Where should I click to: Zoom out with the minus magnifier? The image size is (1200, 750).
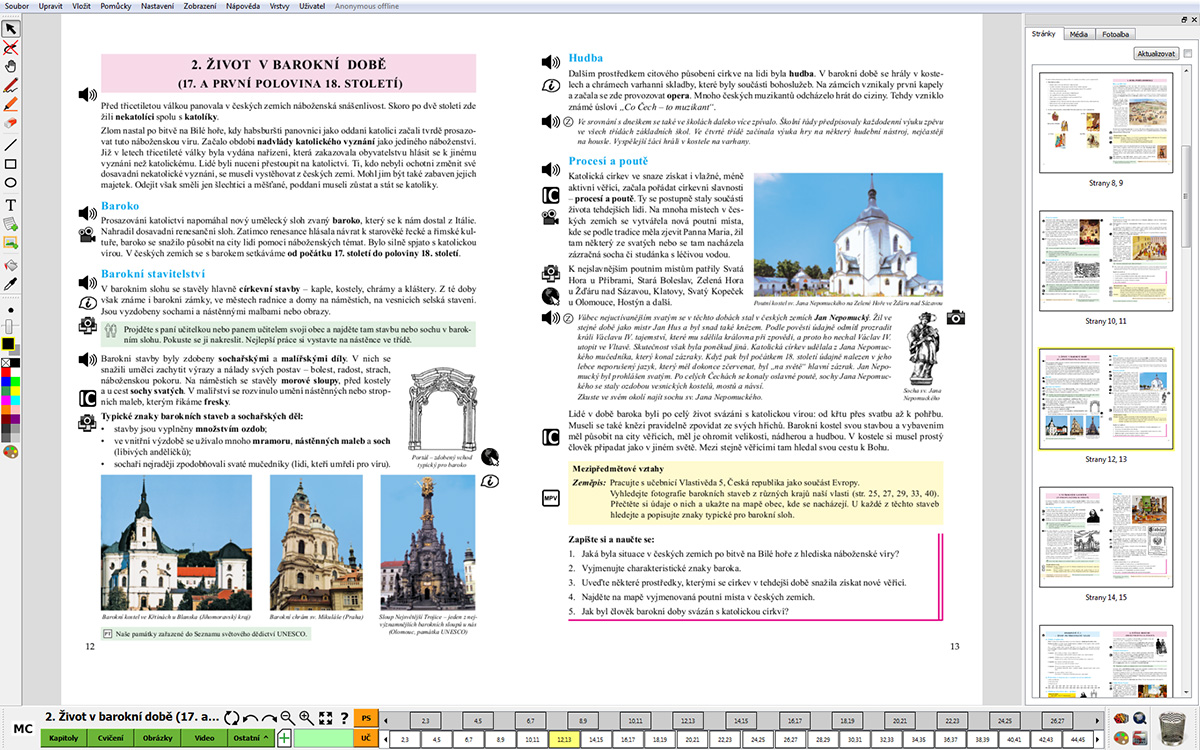pos(288,717)
